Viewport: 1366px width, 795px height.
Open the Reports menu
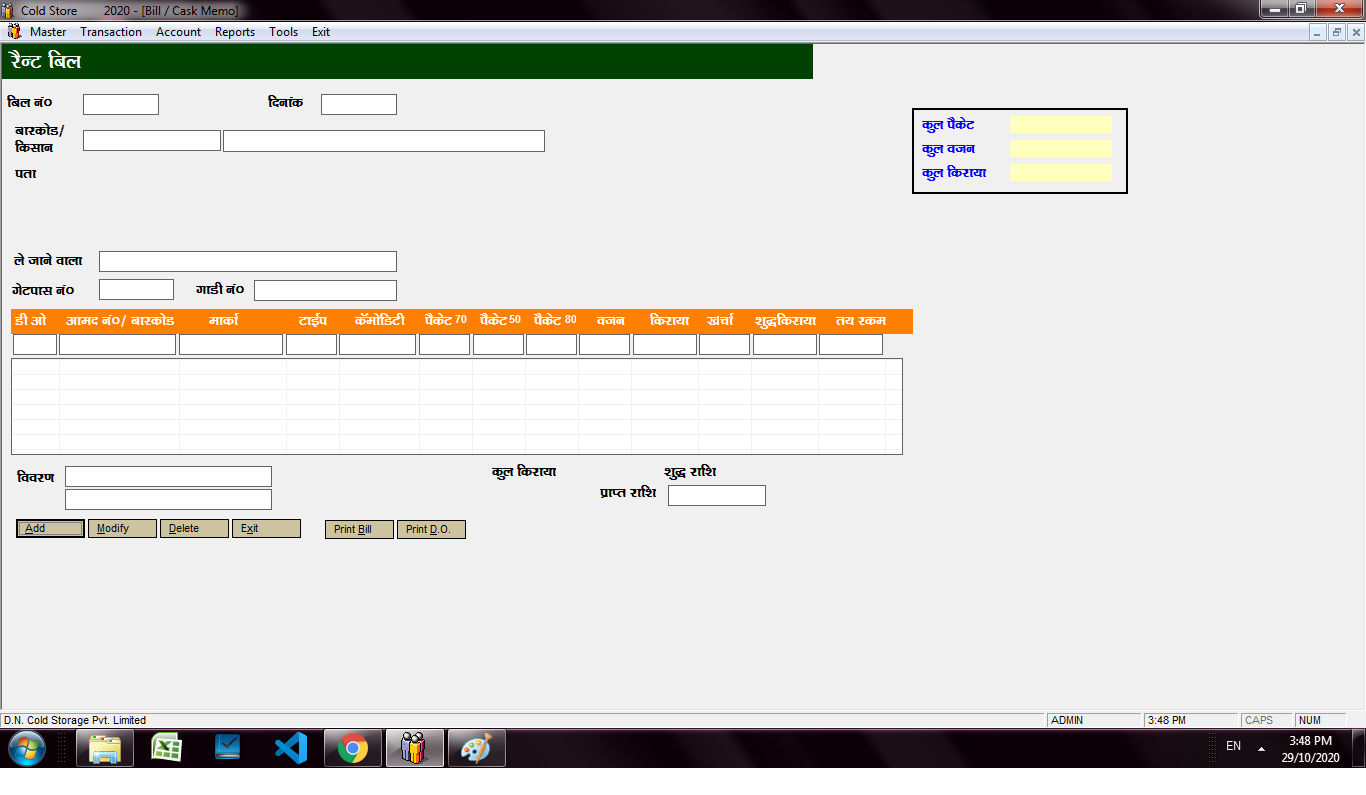point(235,32)
